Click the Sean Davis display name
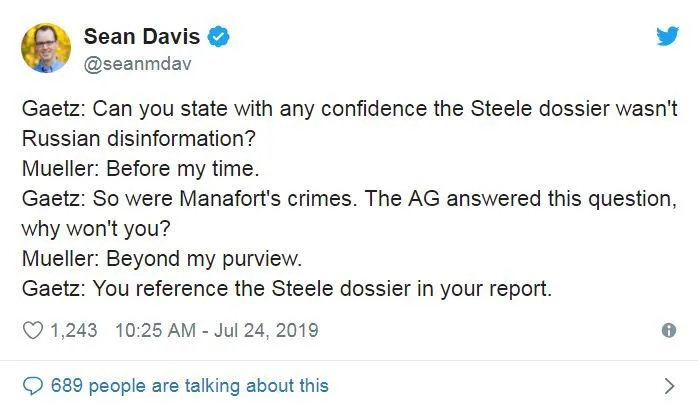Image resolution: width=698 pixels, height=407 pixels. (142, 37)
